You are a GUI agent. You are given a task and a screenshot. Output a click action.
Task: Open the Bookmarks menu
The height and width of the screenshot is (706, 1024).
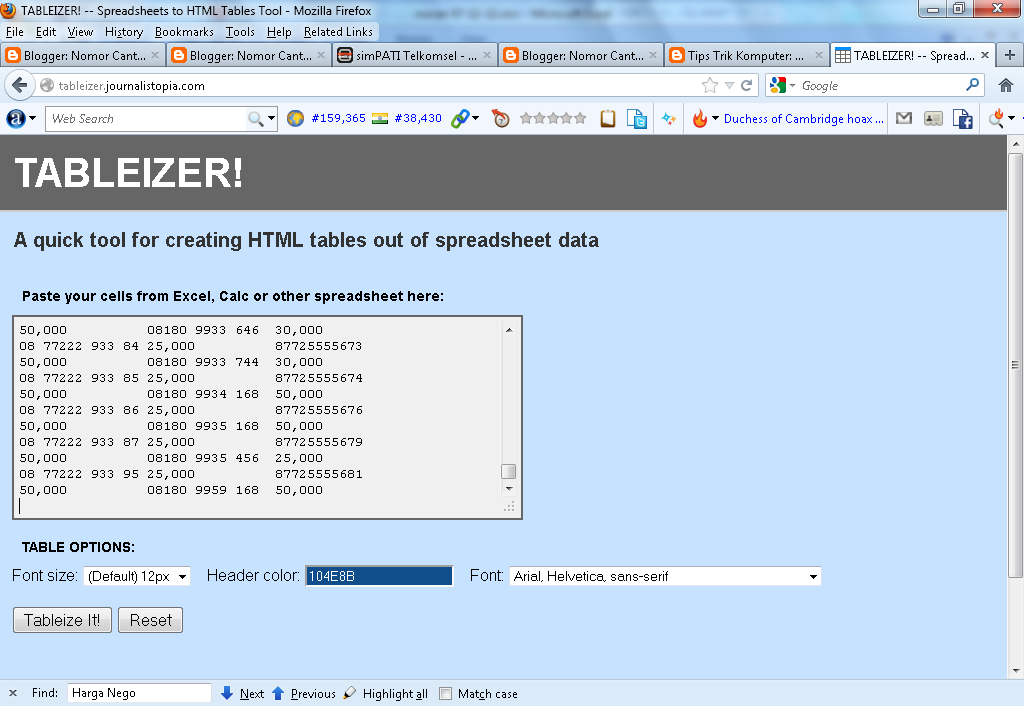tap(183, 31)
